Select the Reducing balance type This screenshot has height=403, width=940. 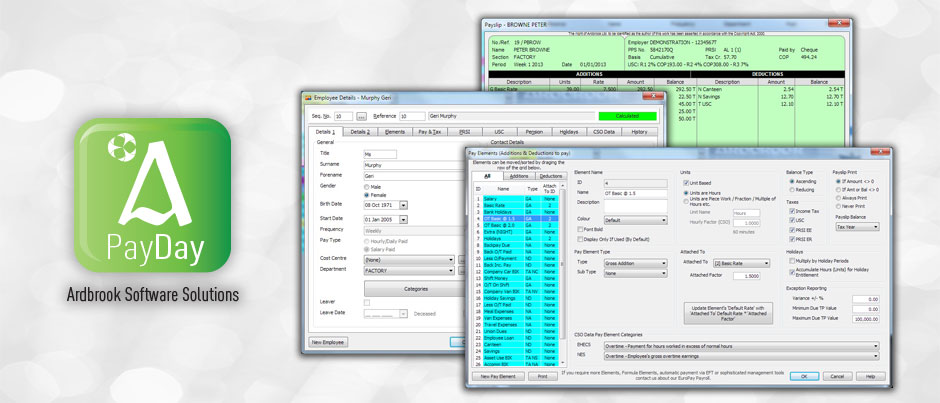(x=793, y=190)
